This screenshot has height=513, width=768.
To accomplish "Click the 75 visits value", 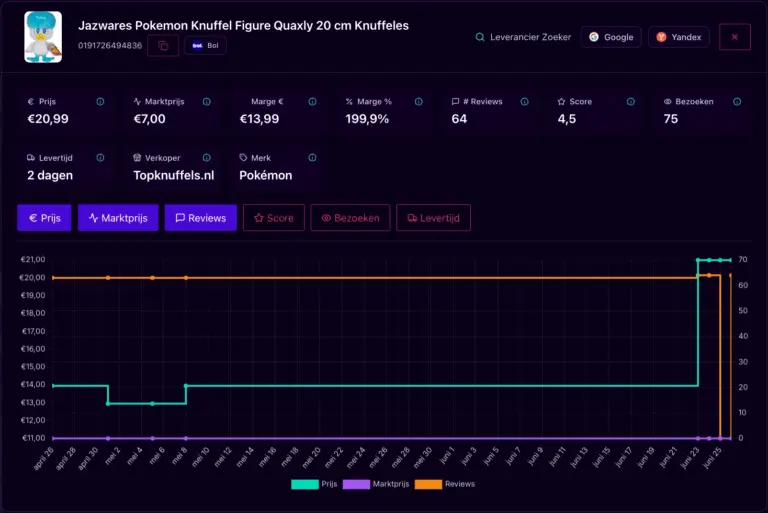I will (x=671, y=119).
